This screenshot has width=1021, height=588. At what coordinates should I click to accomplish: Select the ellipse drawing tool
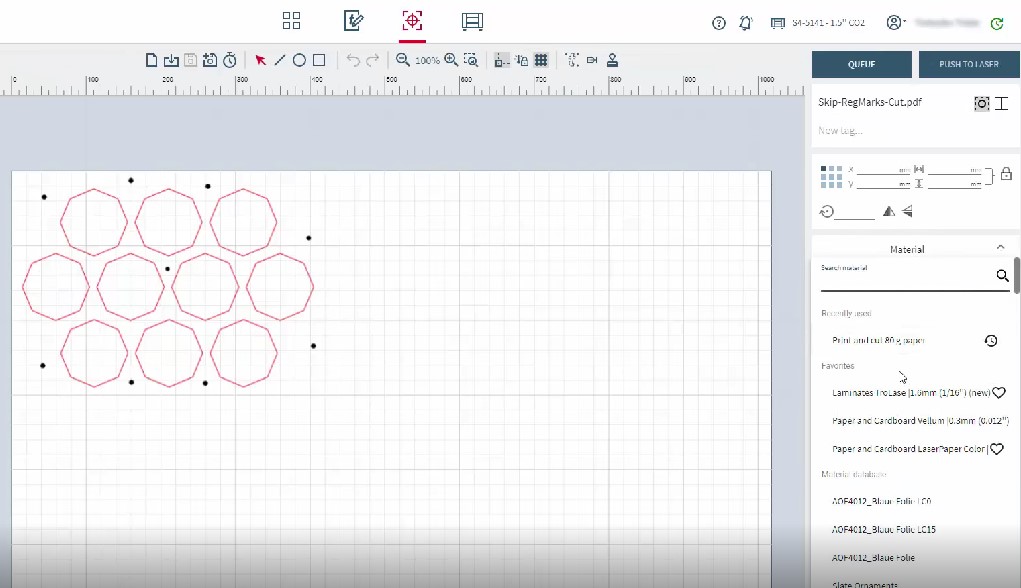(x=299, y=60)
